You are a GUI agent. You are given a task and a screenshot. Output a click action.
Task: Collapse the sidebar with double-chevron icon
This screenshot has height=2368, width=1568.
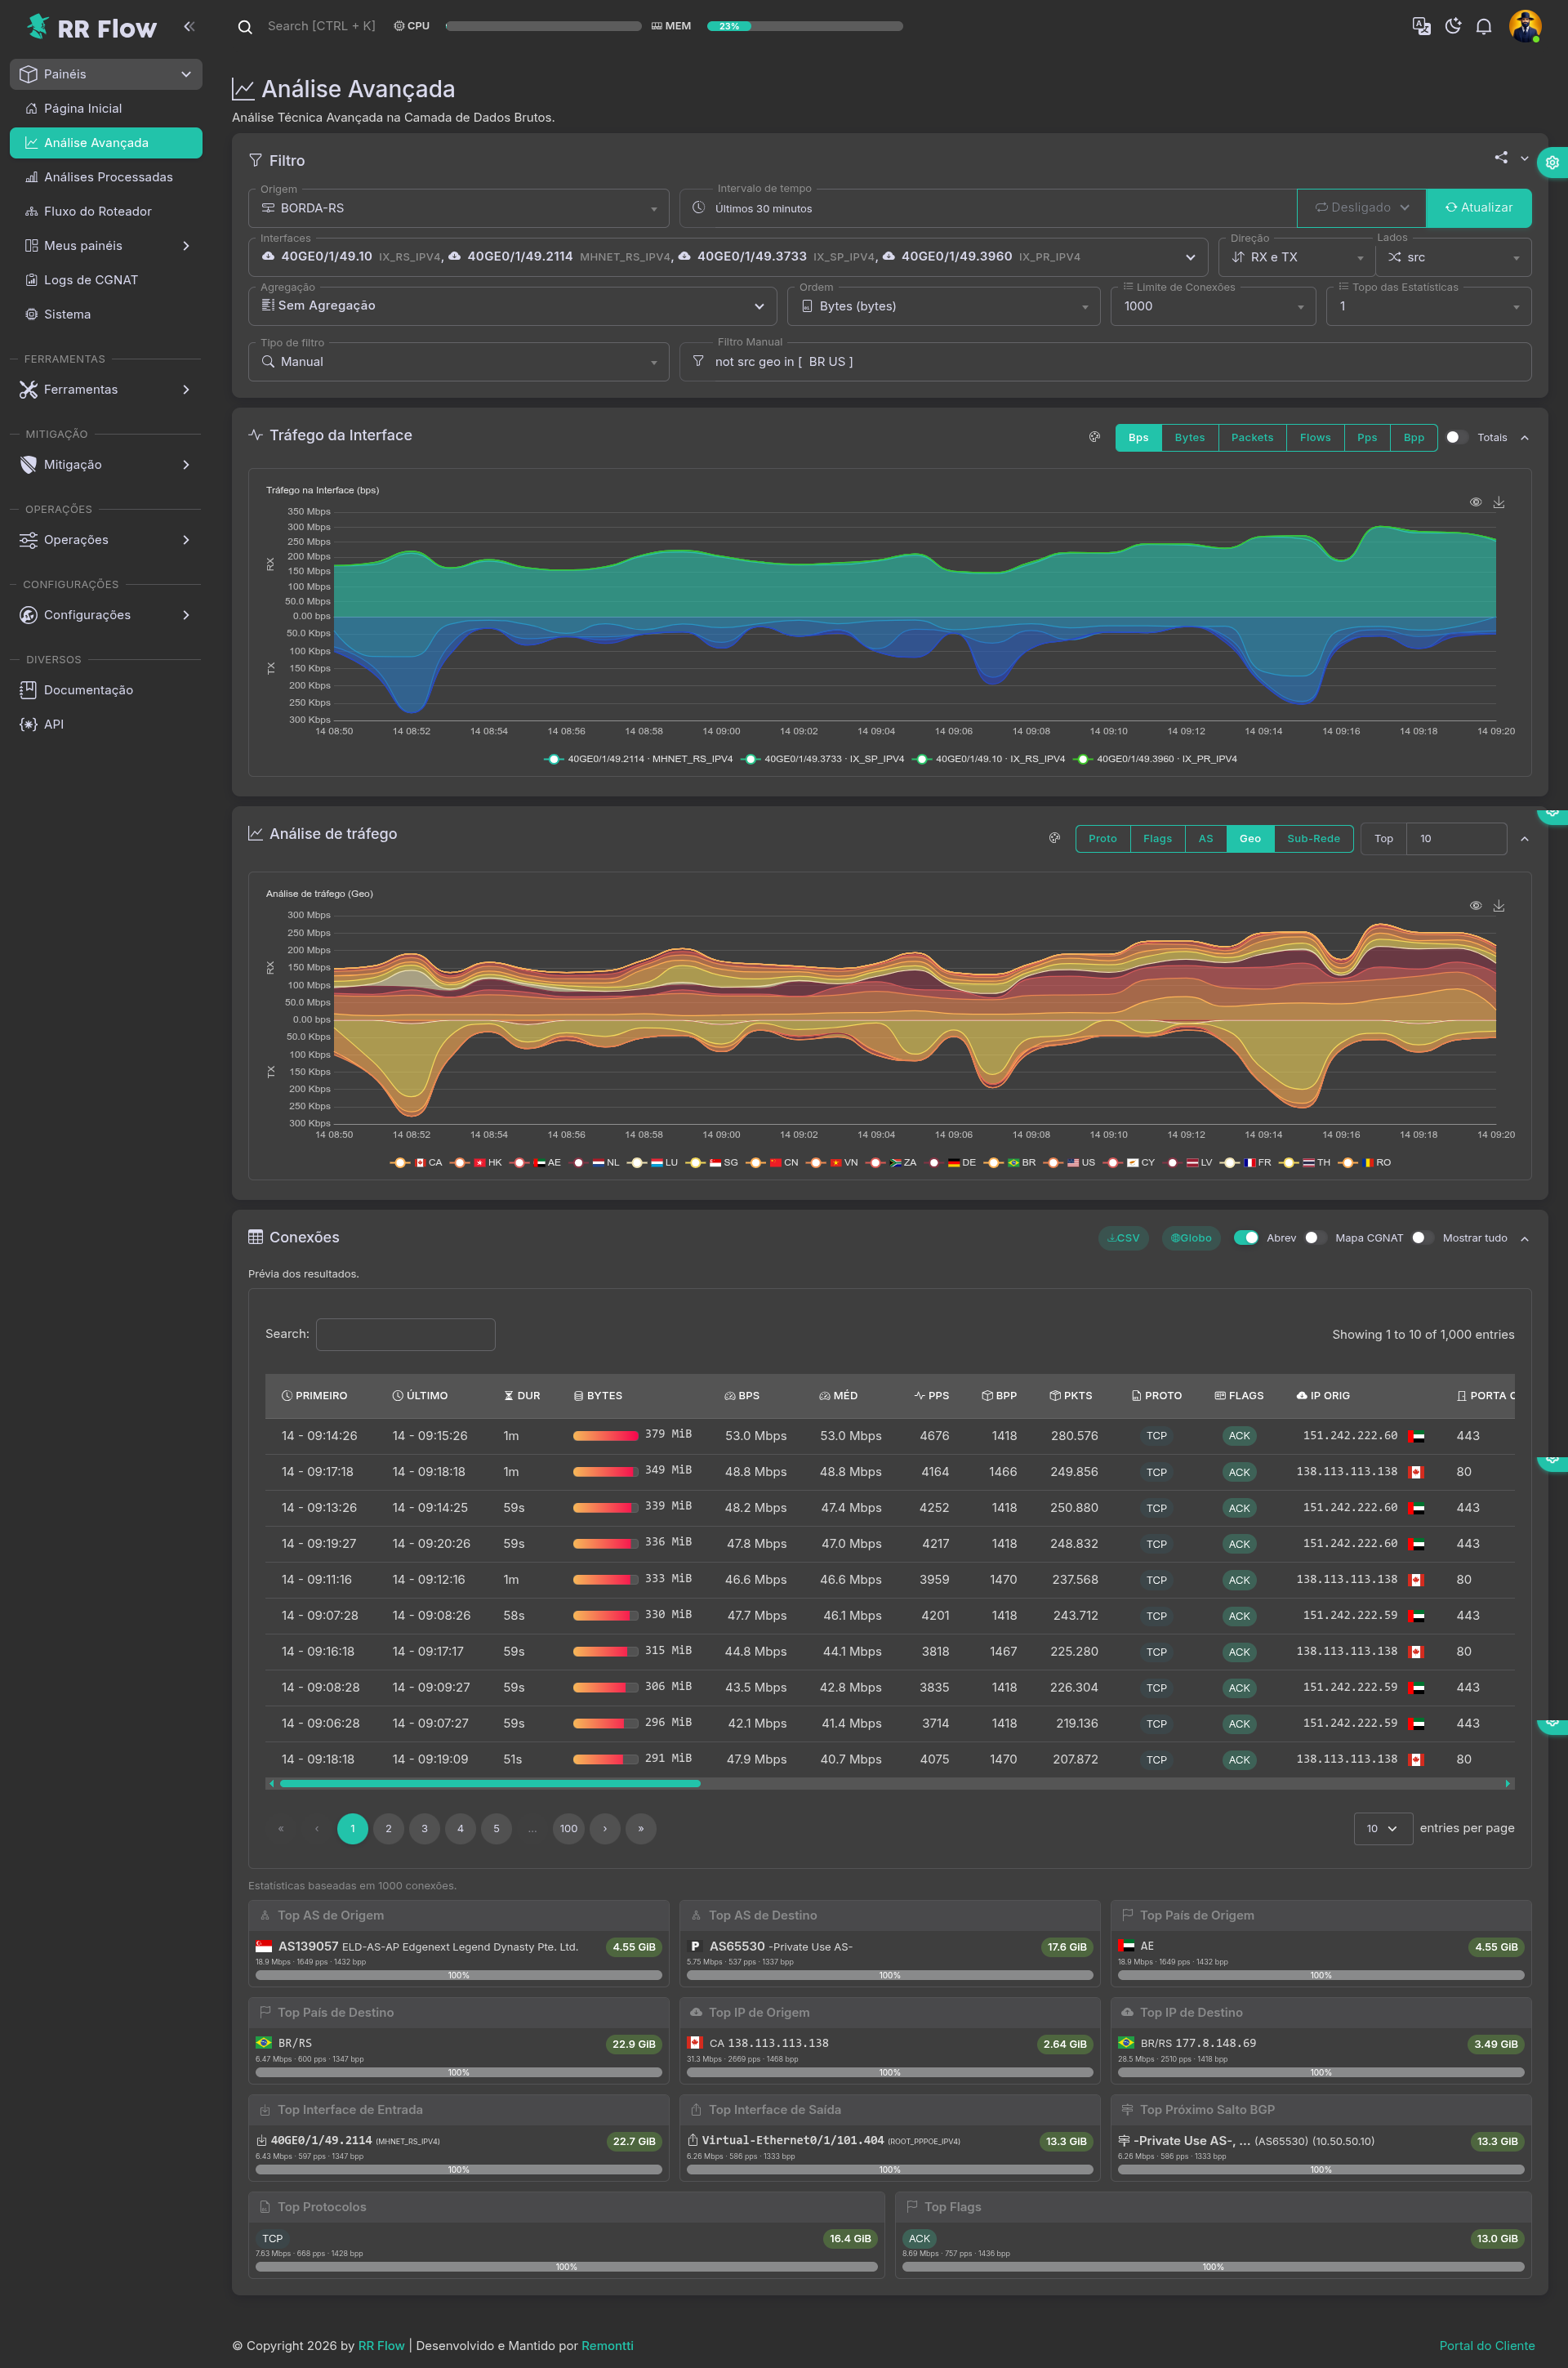(189, 27)
